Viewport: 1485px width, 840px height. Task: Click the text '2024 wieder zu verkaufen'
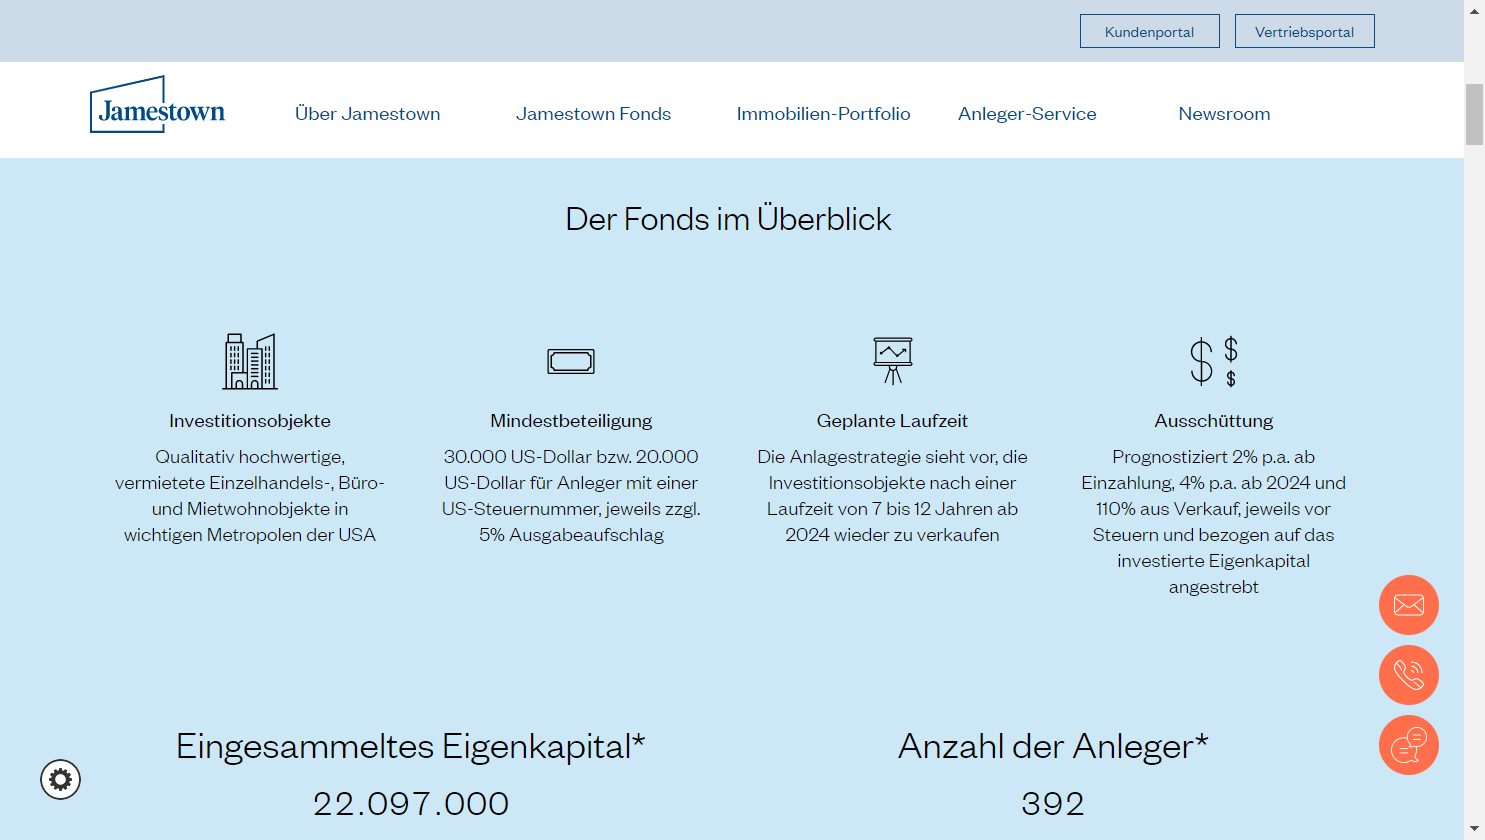coord(892,535)
